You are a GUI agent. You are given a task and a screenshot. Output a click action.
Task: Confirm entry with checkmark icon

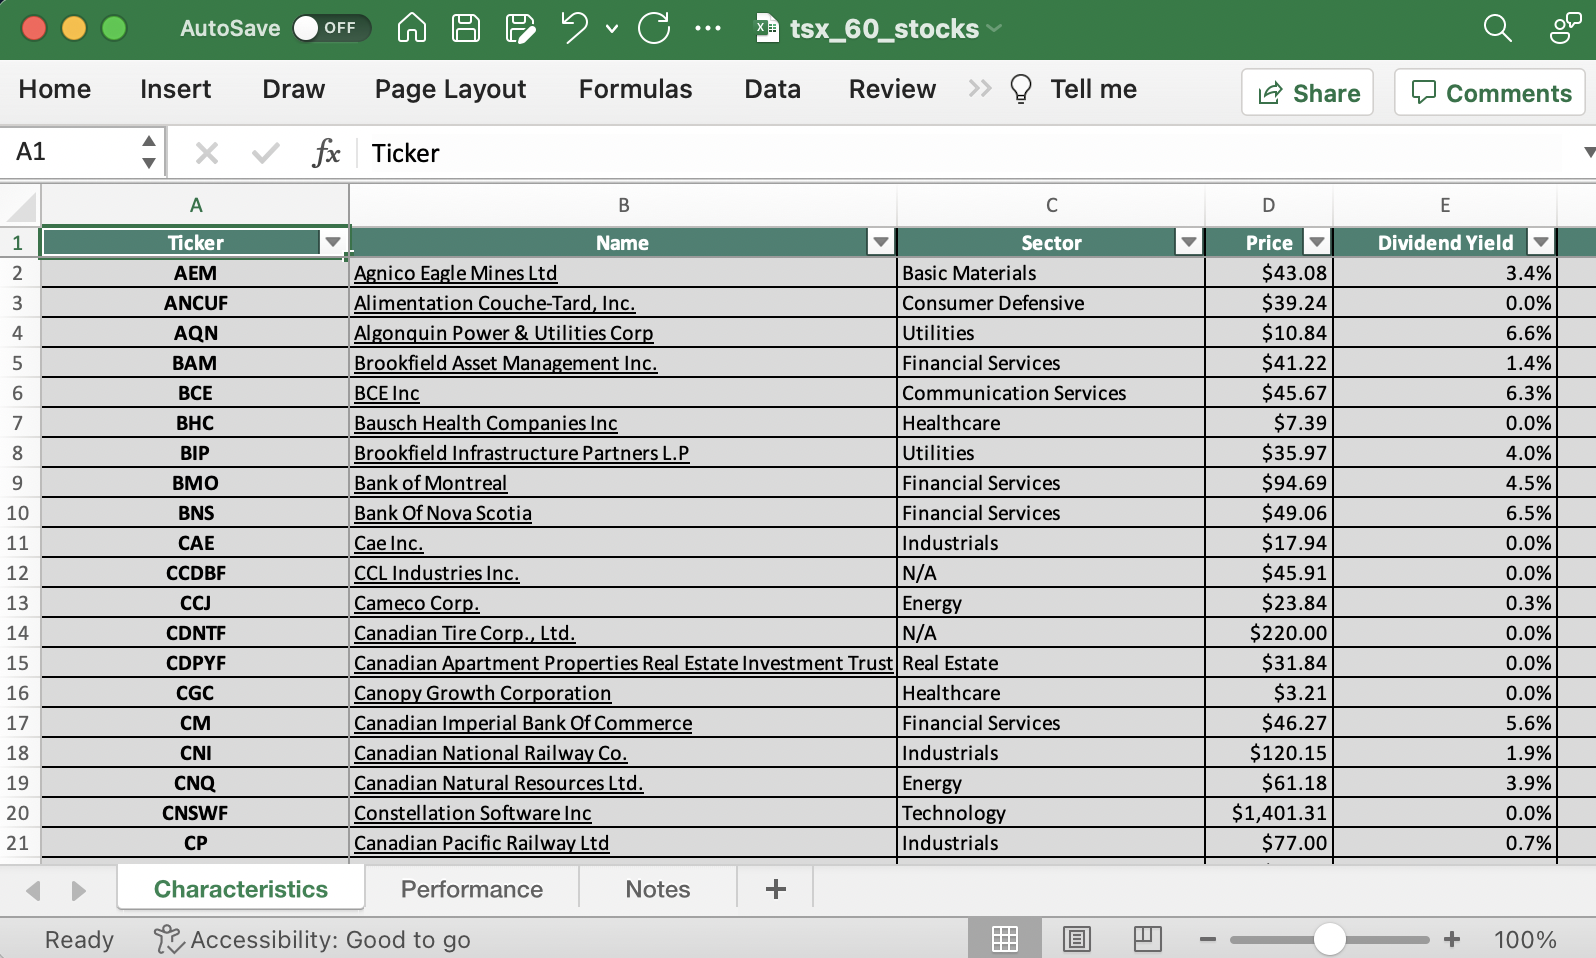pos(266,153)
